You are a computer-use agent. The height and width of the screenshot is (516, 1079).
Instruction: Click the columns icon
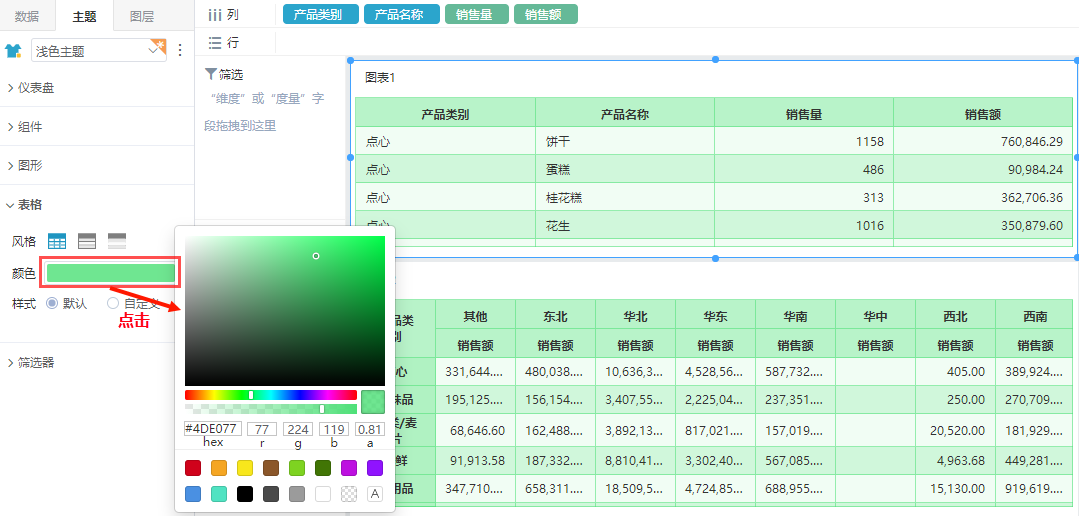(214, 14)
